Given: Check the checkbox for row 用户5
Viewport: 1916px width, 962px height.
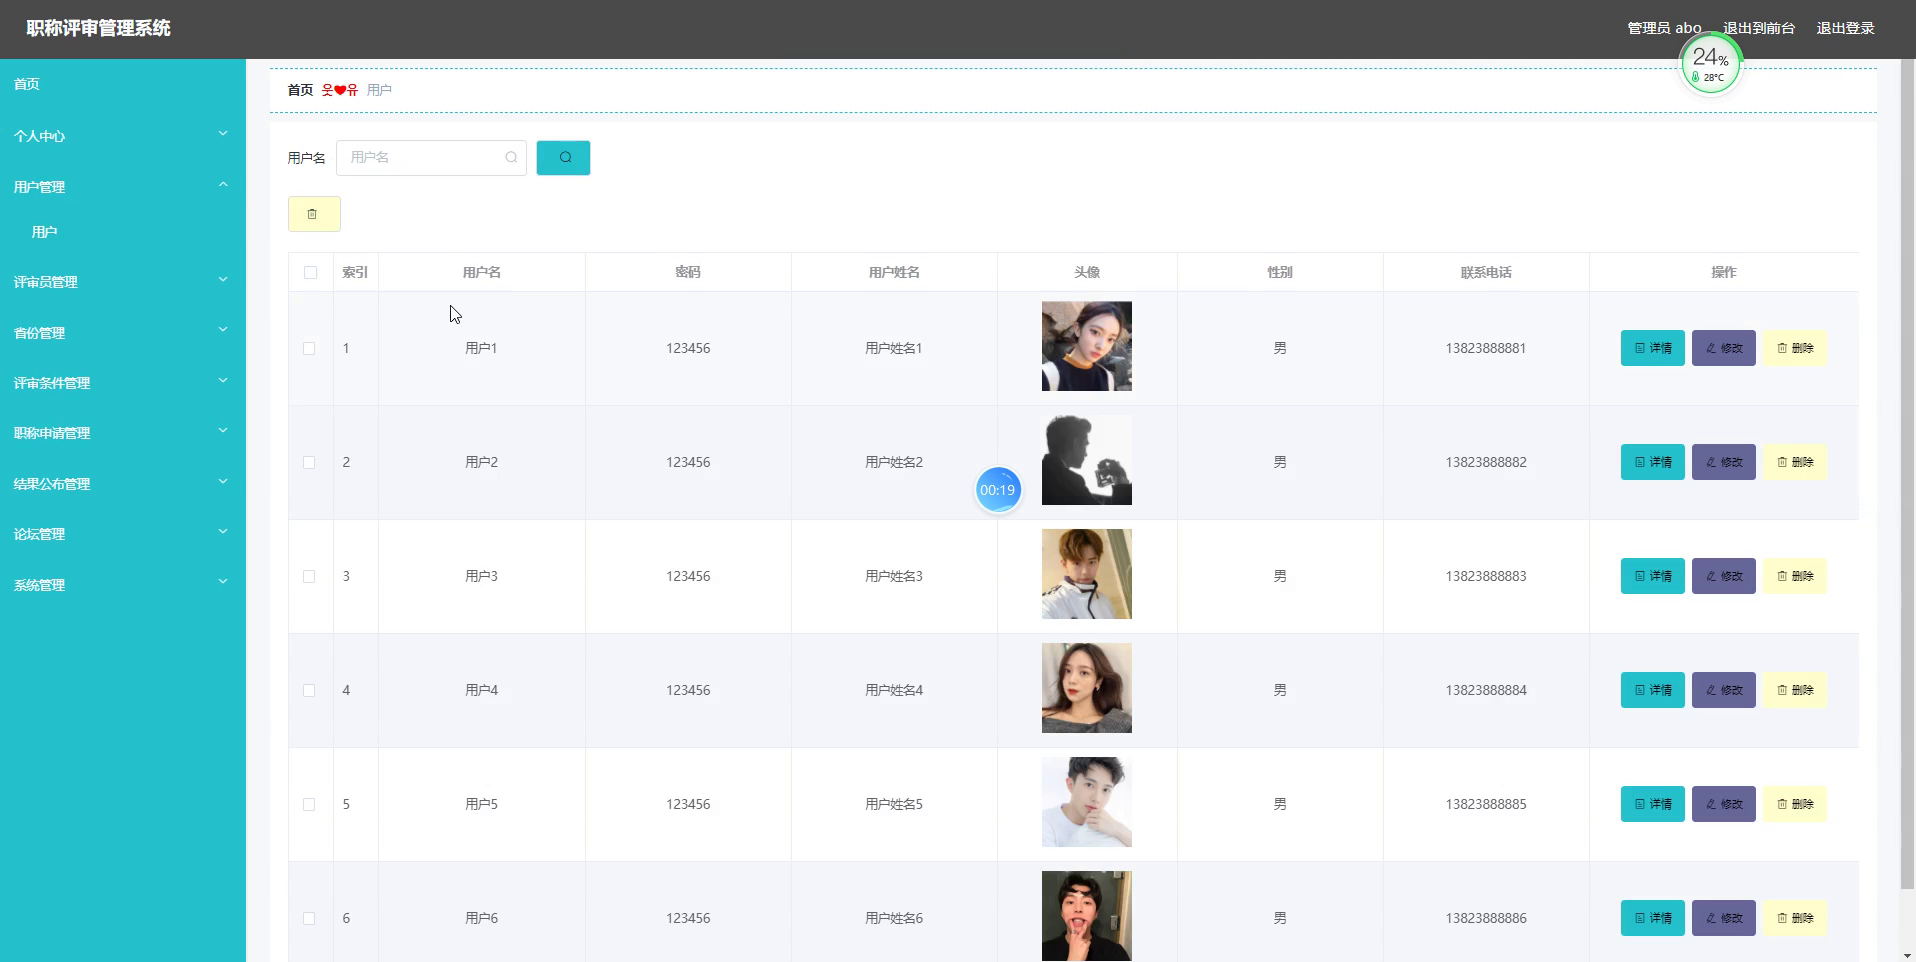Looking at the screenshot, I should pyautogui.click(x=309, y=805).
